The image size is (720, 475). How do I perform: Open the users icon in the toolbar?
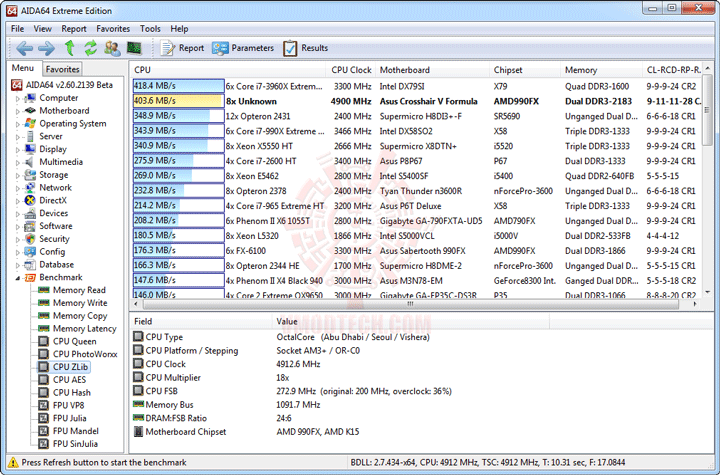(112, 48)
